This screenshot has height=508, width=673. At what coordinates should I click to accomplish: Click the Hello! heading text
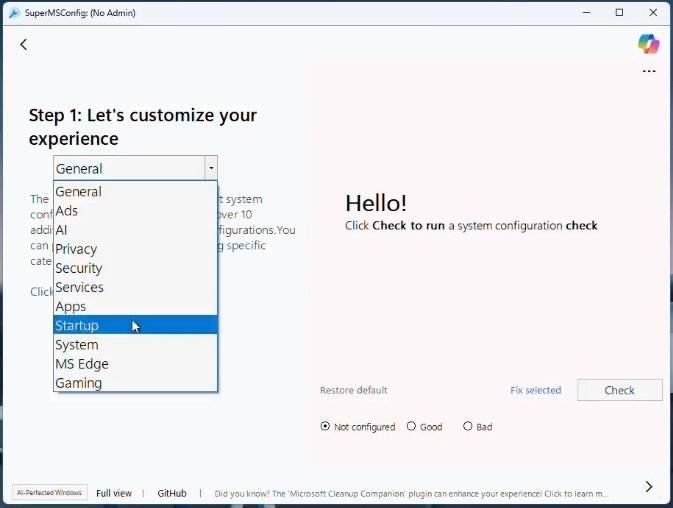(x=376, y=203)
